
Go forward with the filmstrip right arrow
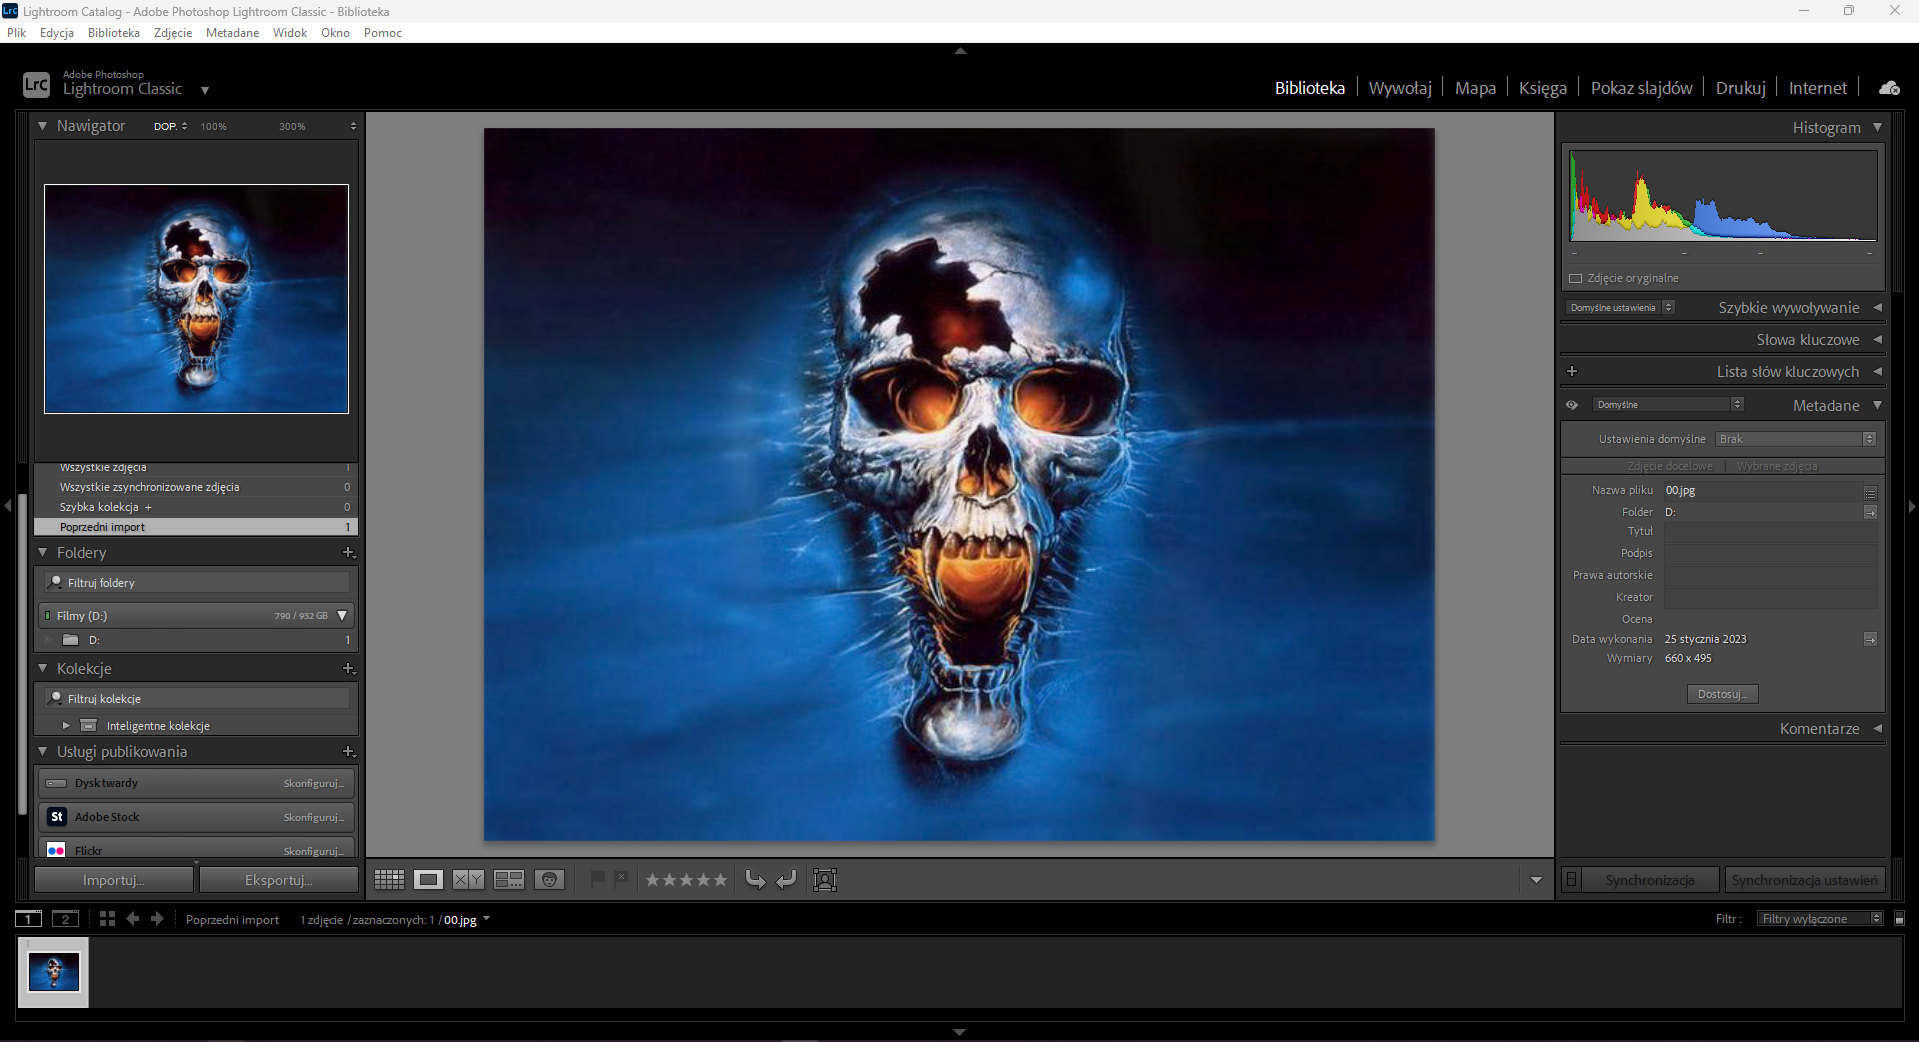coord(157,919)
